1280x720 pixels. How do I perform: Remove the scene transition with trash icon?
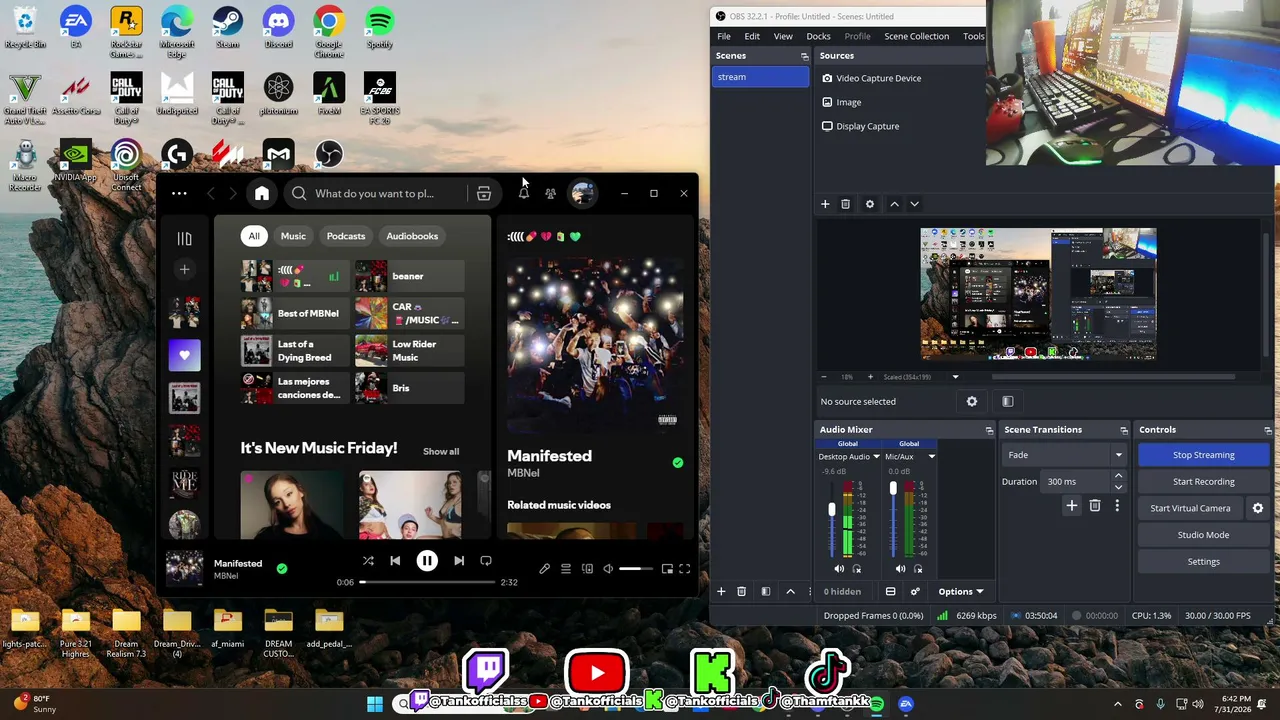tap(1095, 506)
